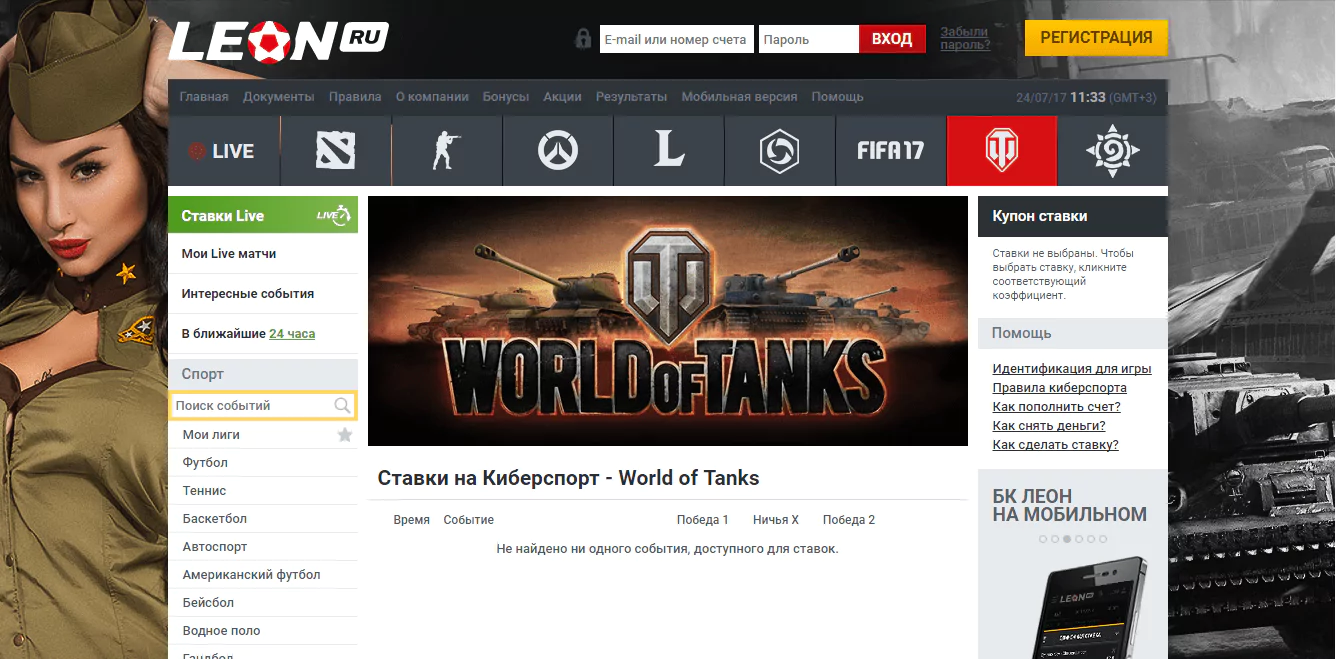Click the Спорт section header in sidebar
The height and width of the screenshot is (659, 1338).
(x=263, y=374)
